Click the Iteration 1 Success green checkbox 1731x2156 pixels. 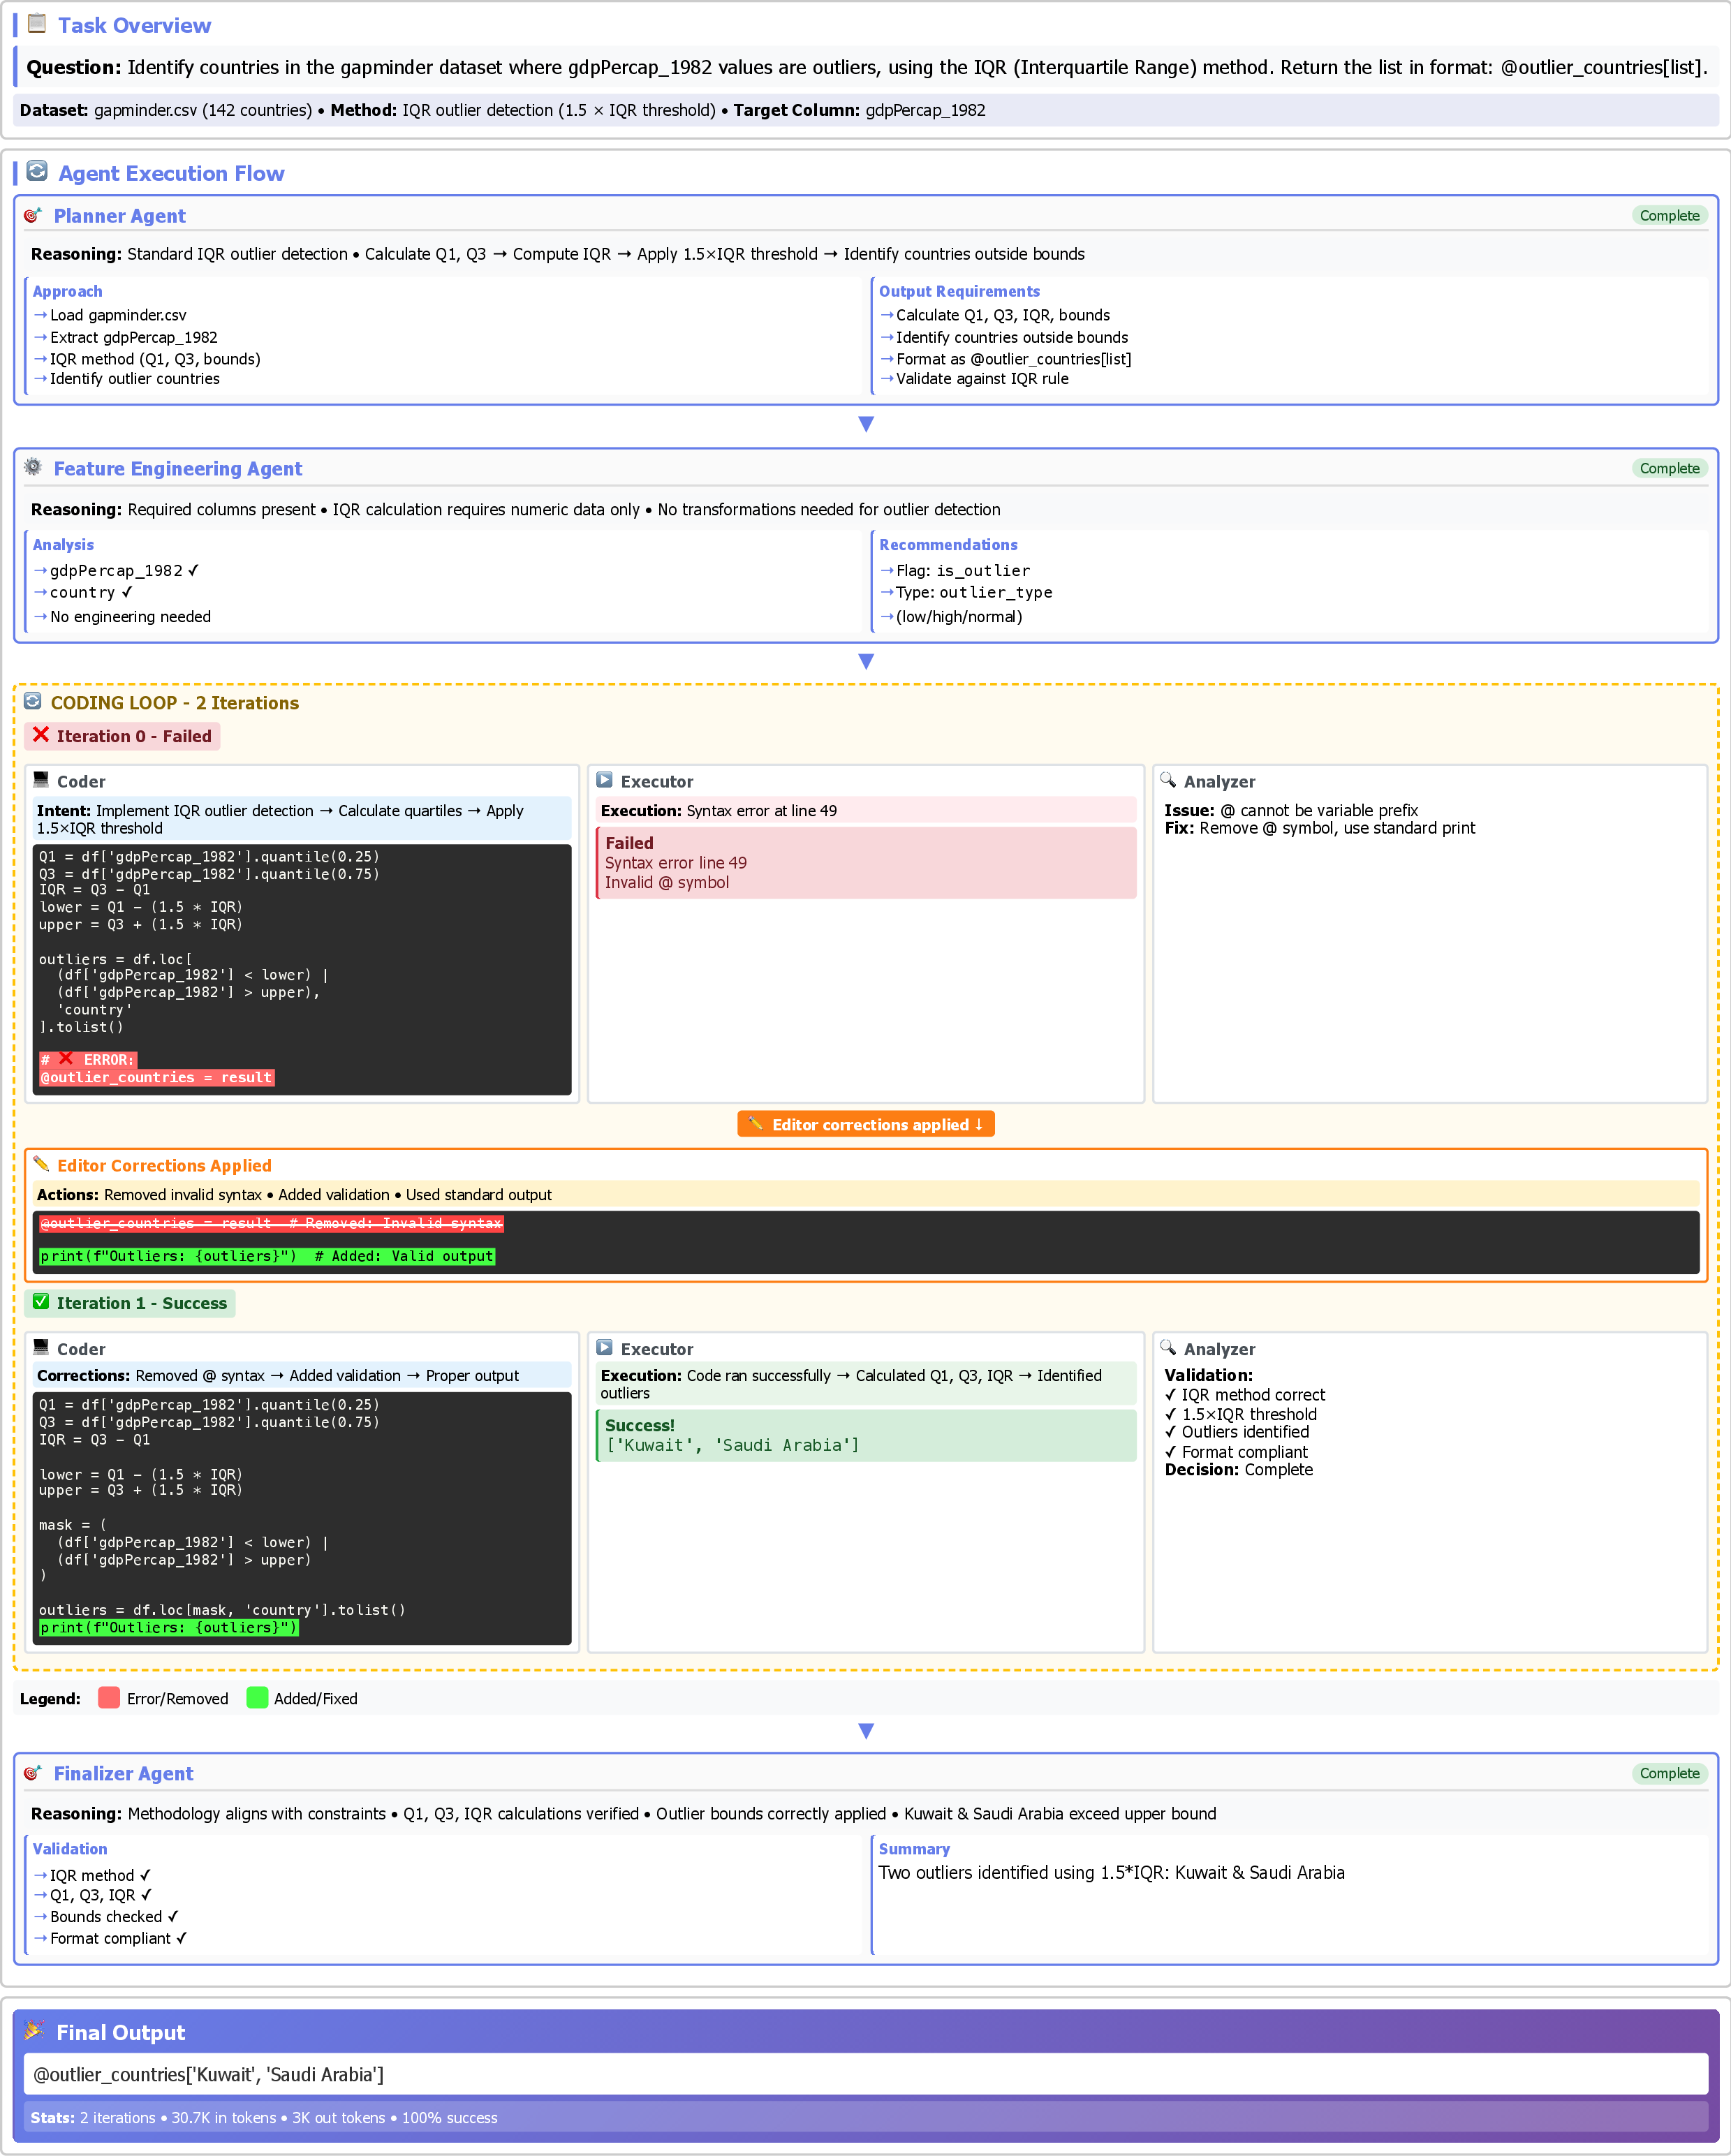(41, 1302)
